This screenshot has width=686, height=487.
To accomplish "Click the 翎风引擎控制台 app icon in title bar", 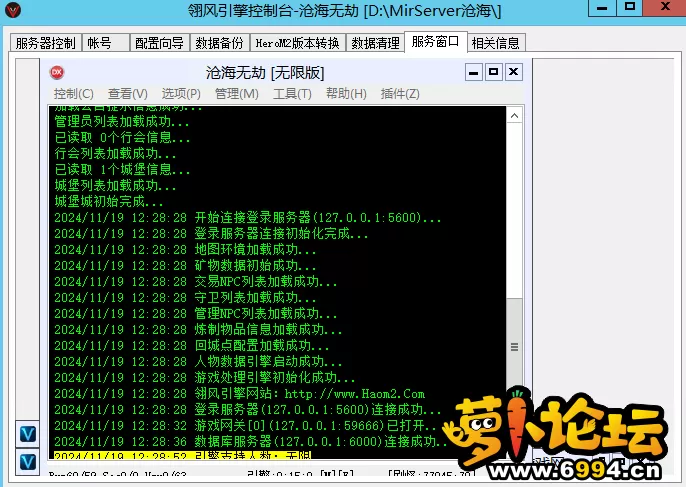I will pyautogui.click(x=13, y=10).
